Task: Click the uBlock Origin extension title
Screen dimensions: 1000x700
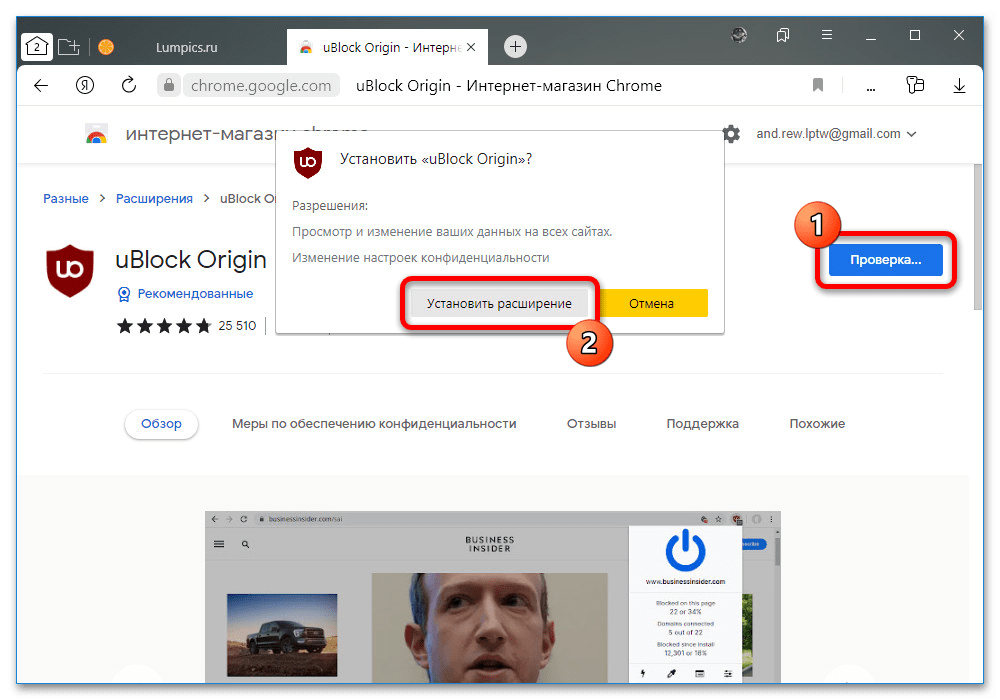Action: click(x=191, y=259)
